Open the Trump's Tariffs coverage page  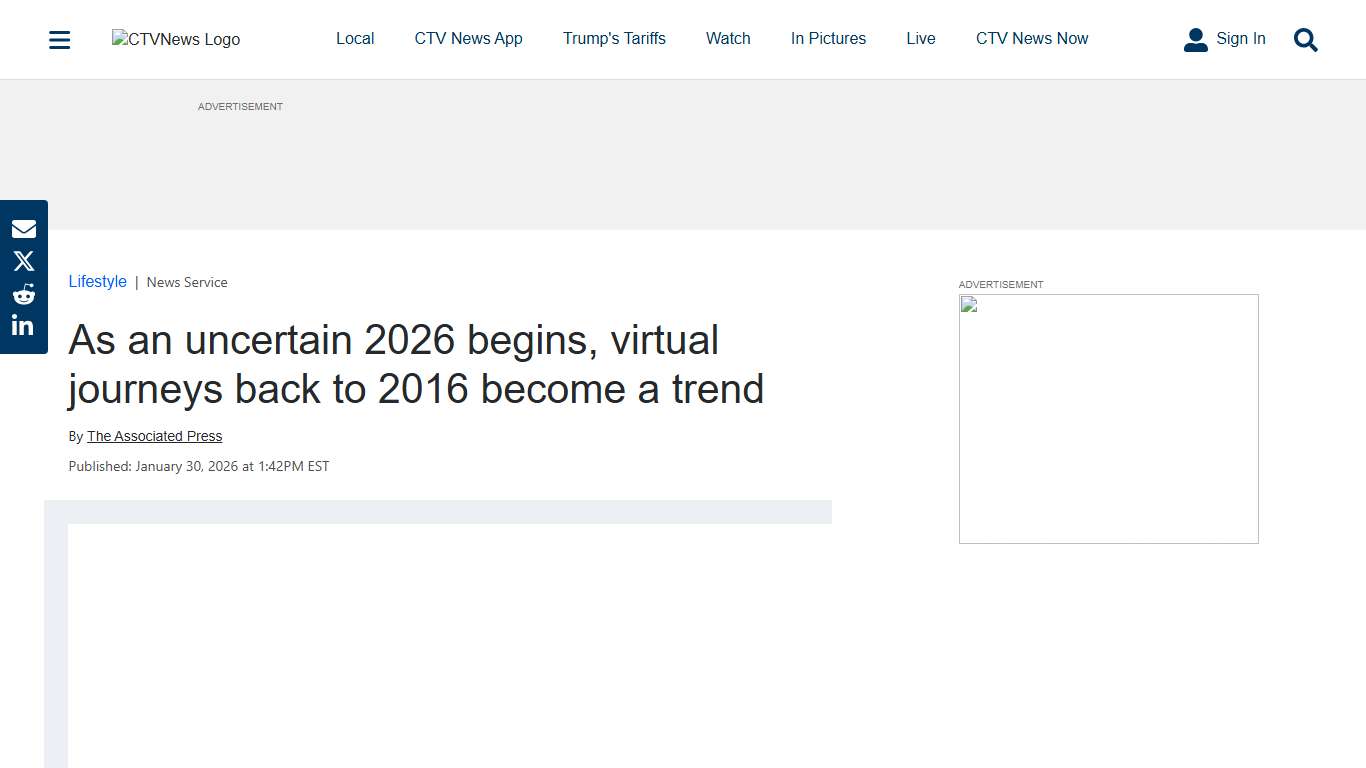pyautogui.click(x=614, y=38)
